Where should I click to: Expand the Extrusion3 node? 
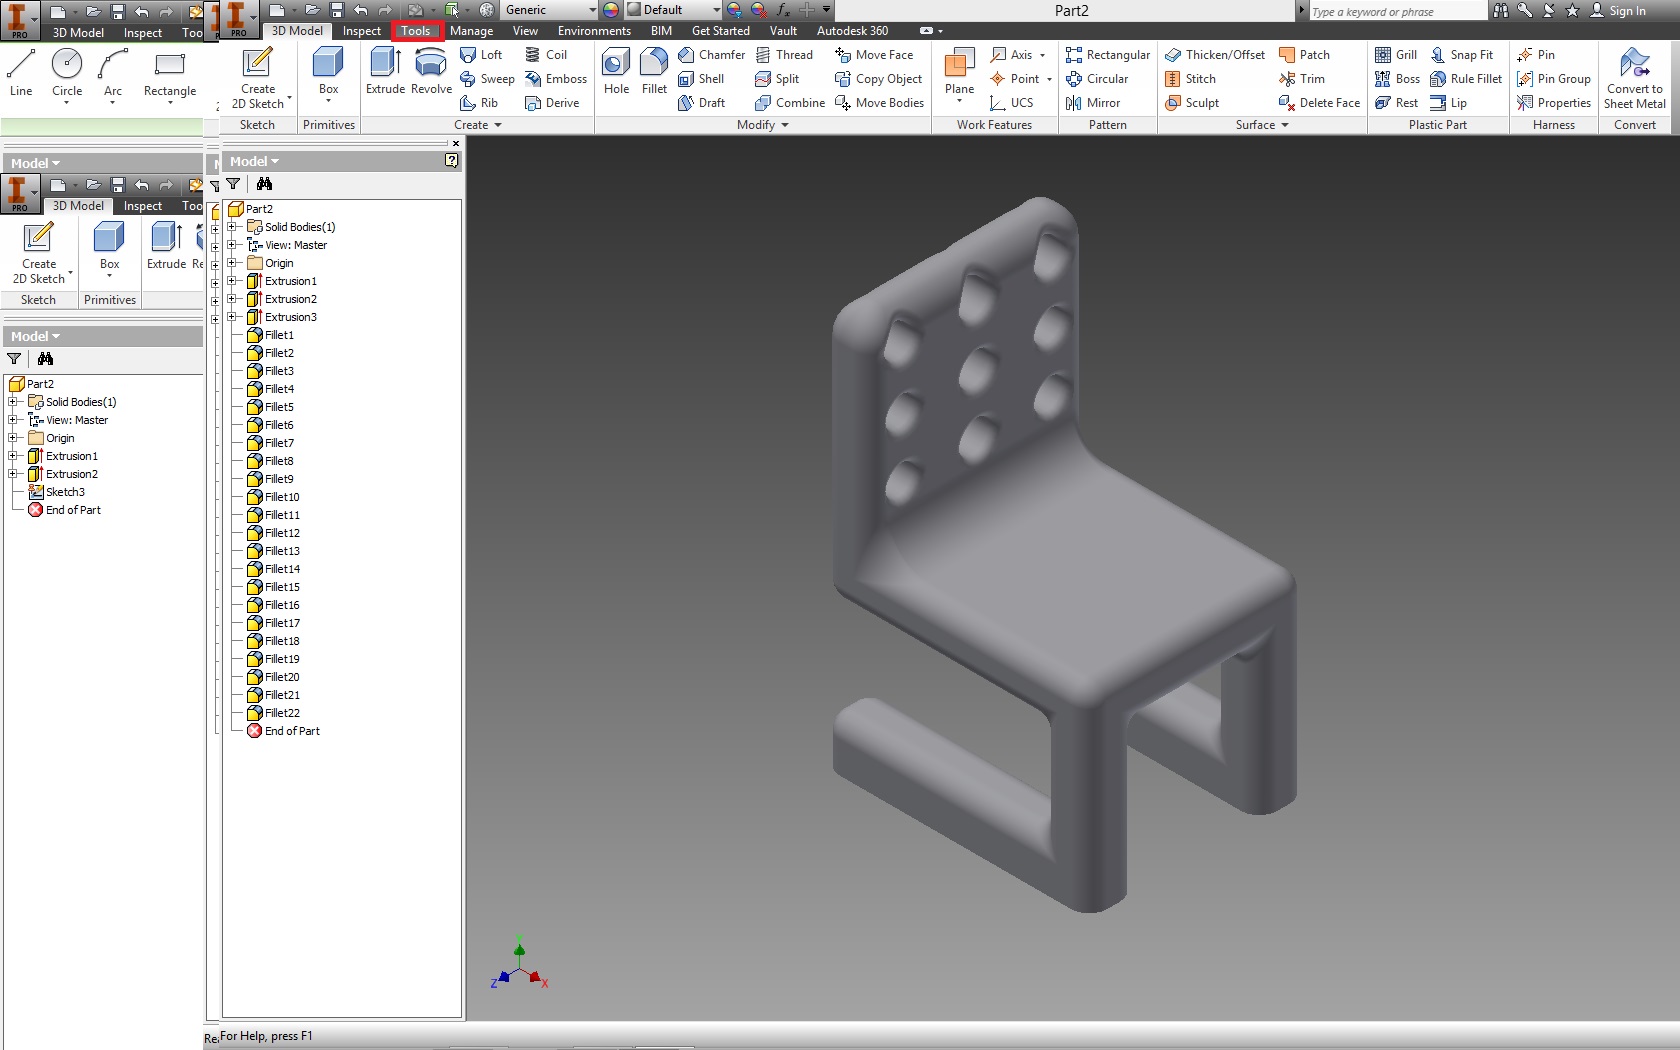tap(232, 317)
